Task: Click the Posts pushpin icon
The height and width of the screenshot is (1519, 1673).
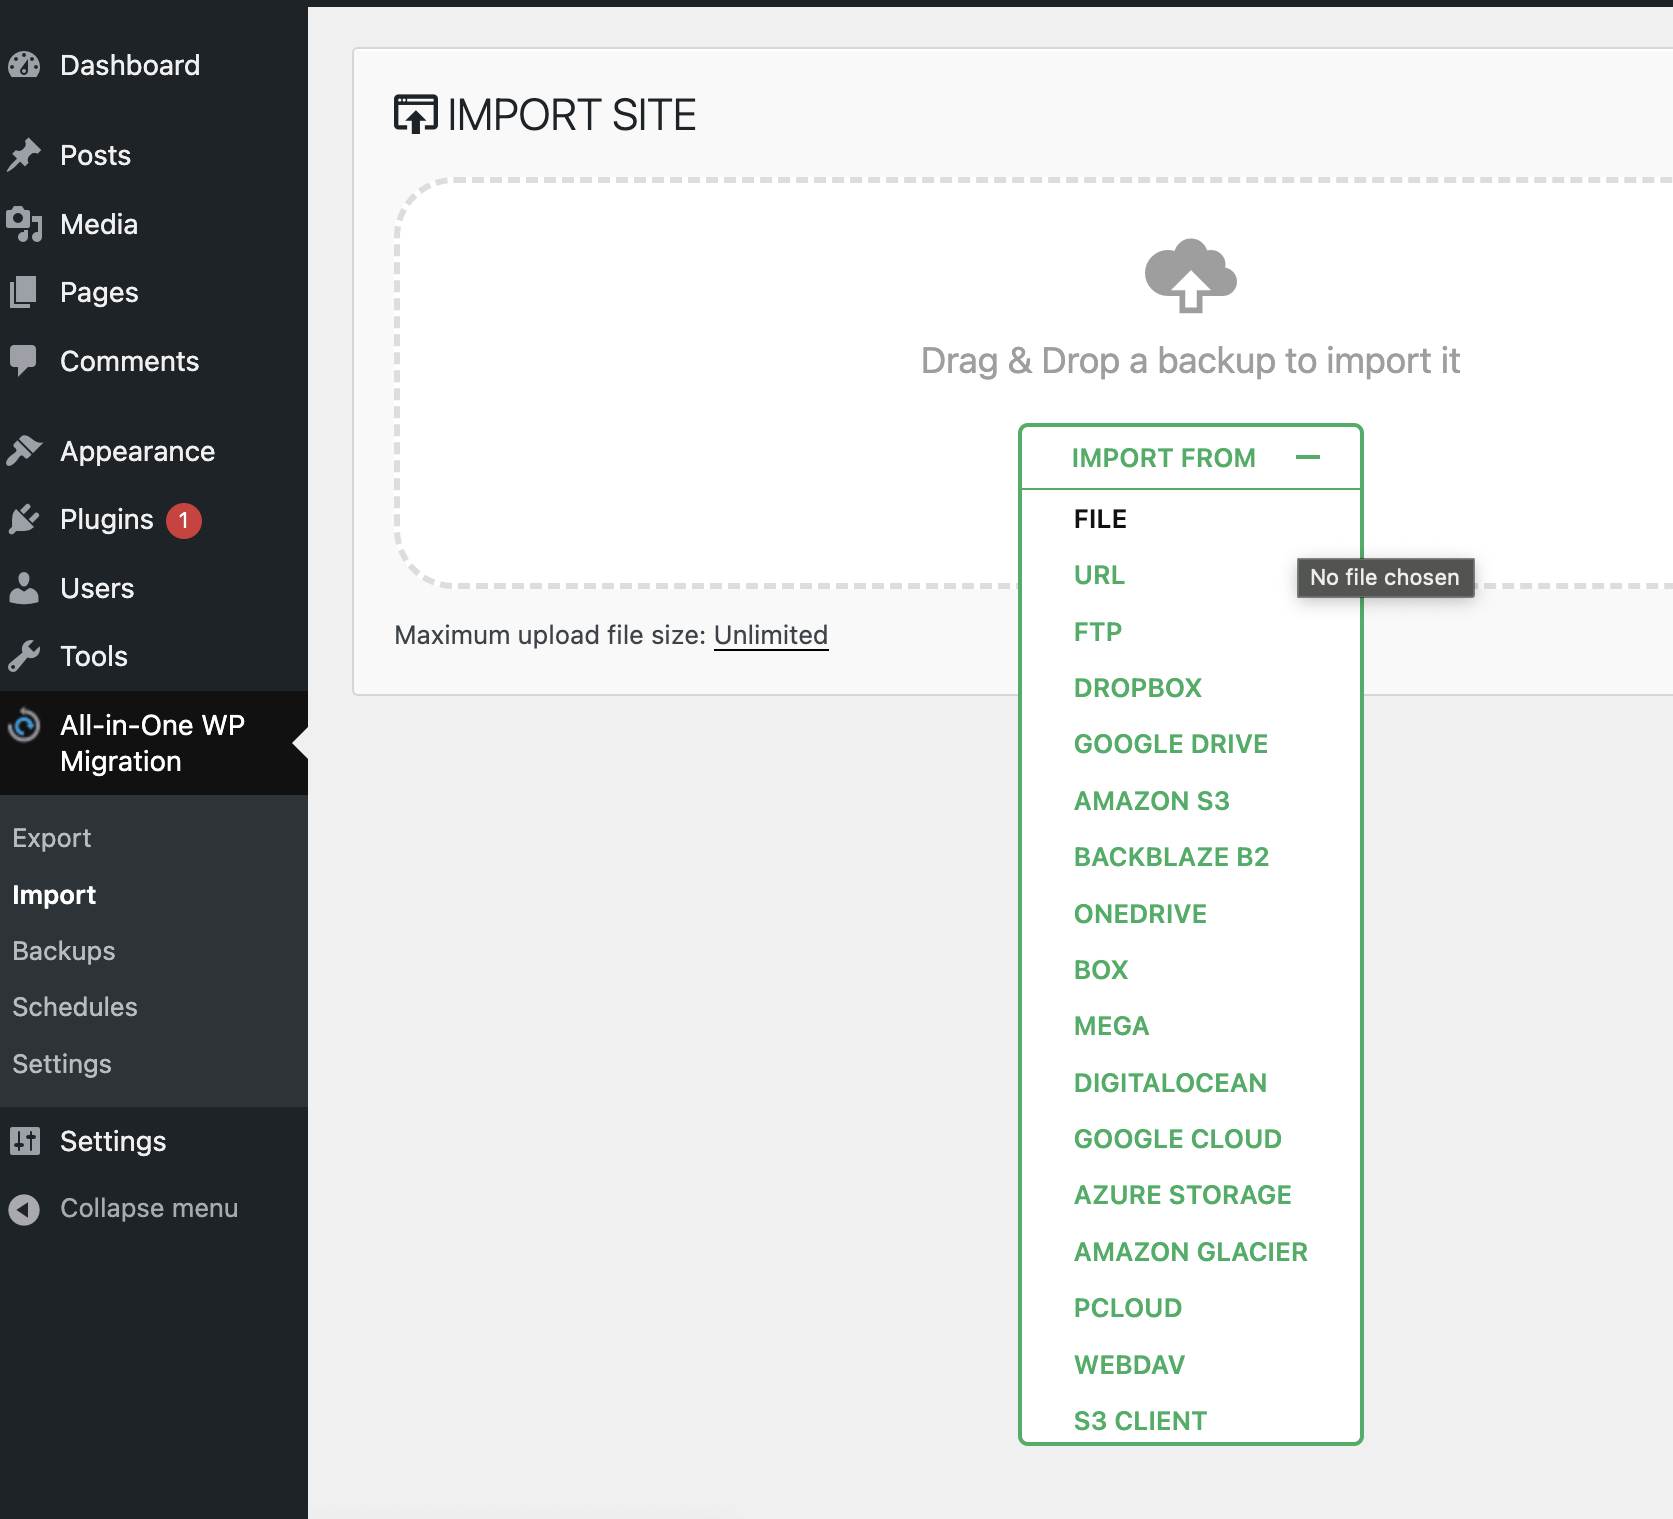Action: point(24,155)
